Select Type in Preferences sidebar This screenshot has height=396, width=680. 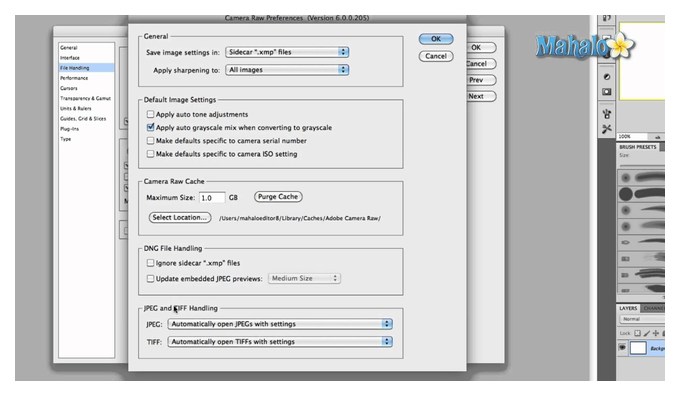pos(65,139)
